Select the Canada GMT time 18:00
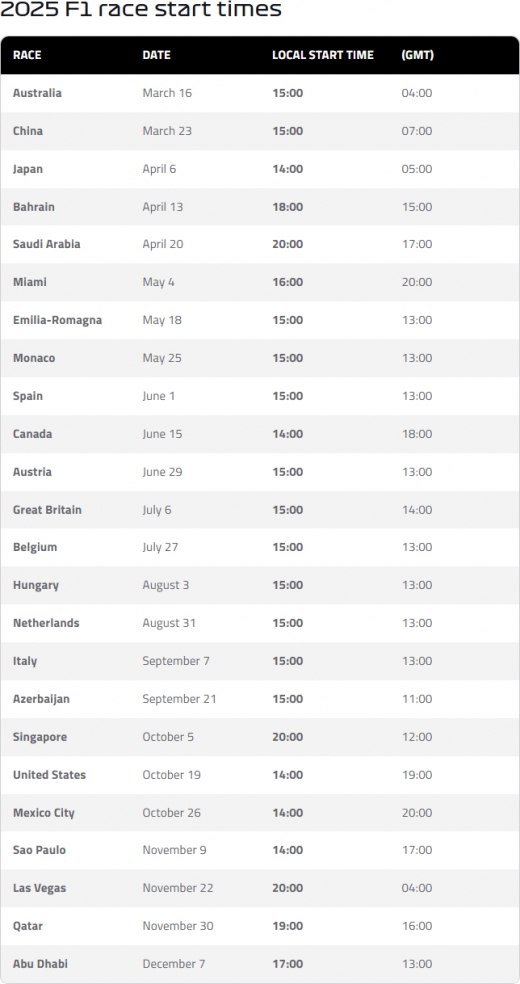The image size is (520, 984). [x=417, y=434]
